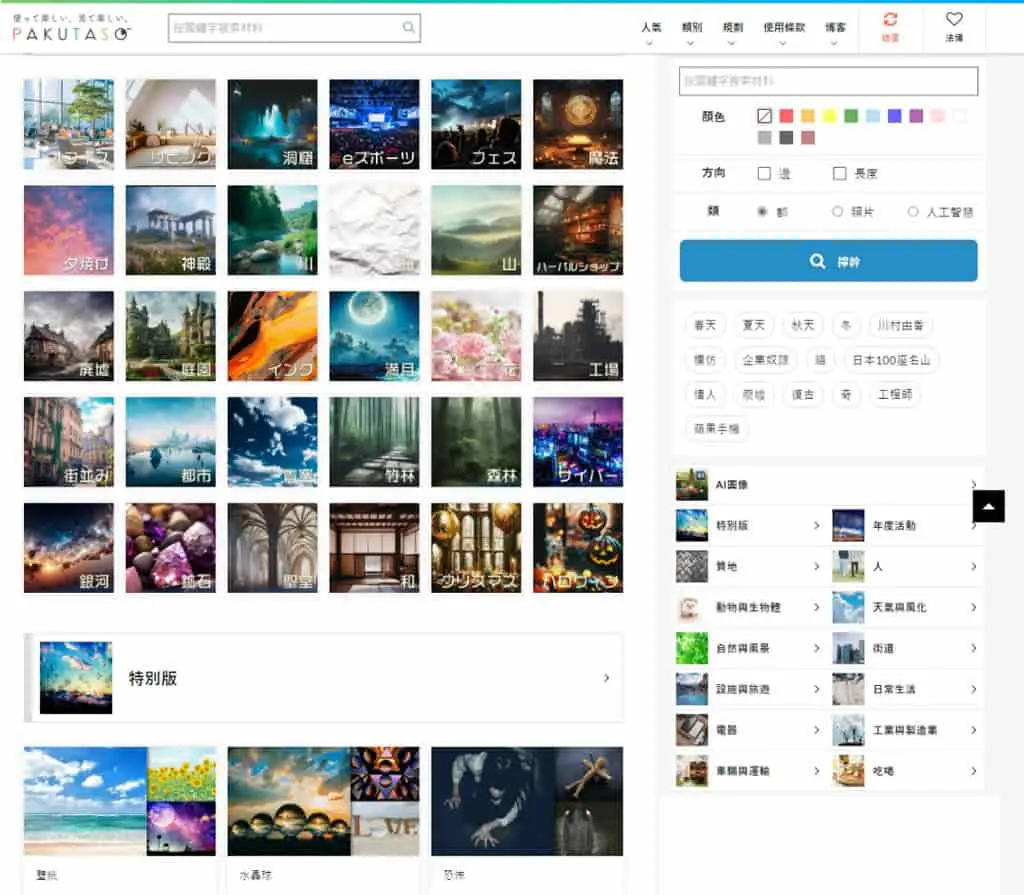Open the 車輛與運輸 category icon
Image resolution: width=1024 pixels, height=895 pixels.
(692, 771)
